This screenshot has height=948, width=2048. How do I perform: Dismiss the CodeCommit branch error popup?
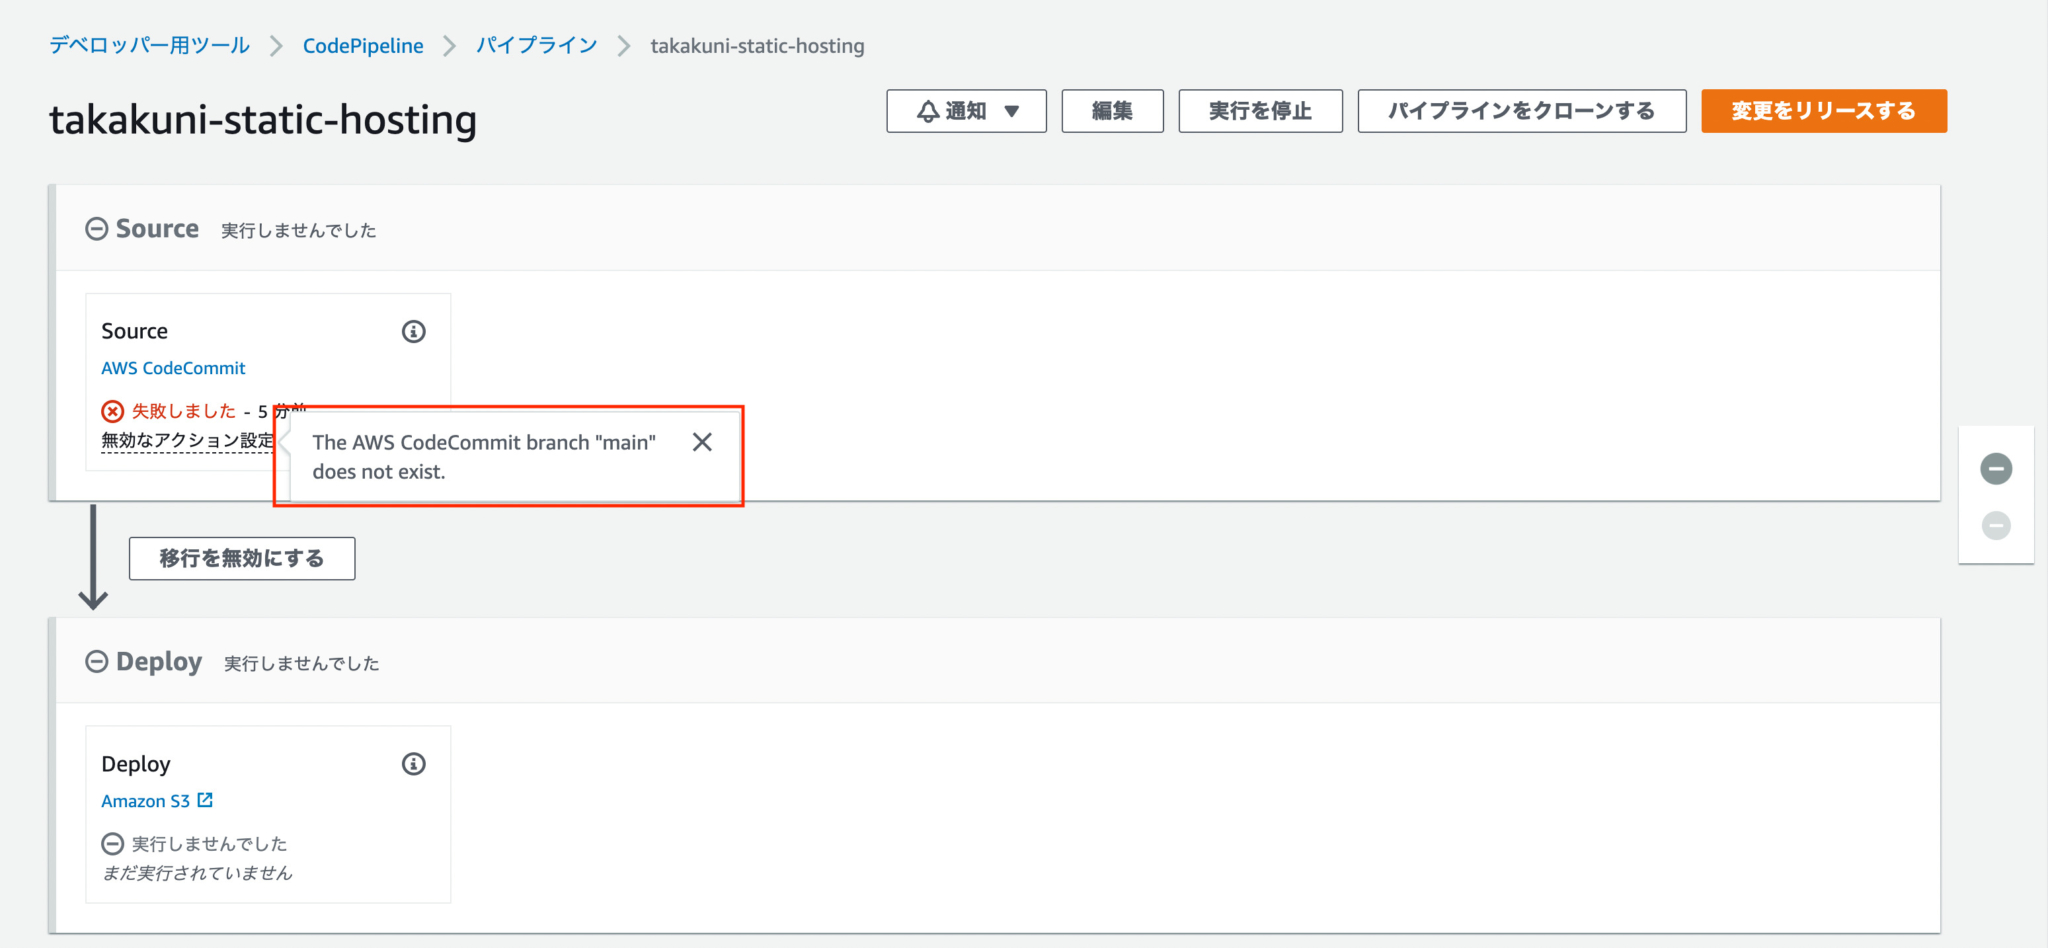(703, 441)
